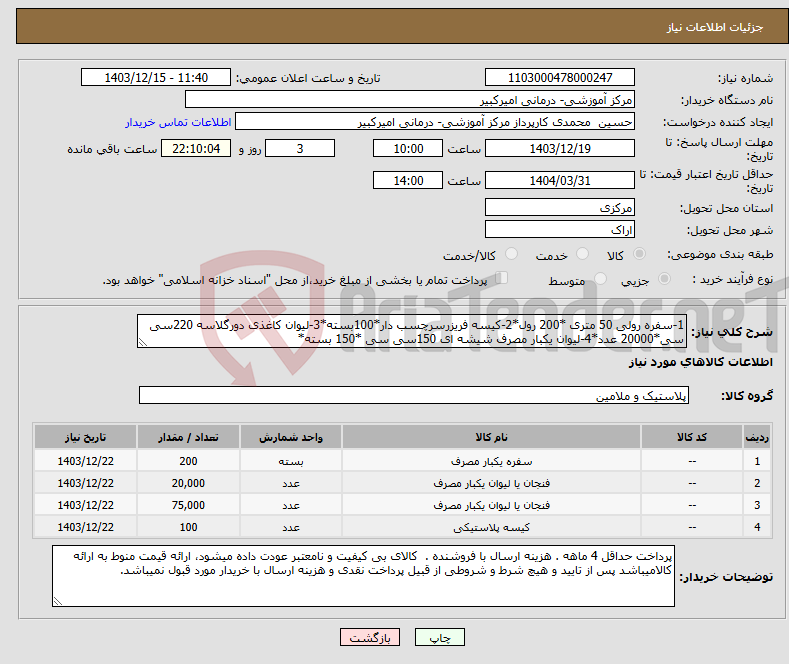Click the remaining time field 22:10:04
The image size is (789, 664).
(196, 148)
